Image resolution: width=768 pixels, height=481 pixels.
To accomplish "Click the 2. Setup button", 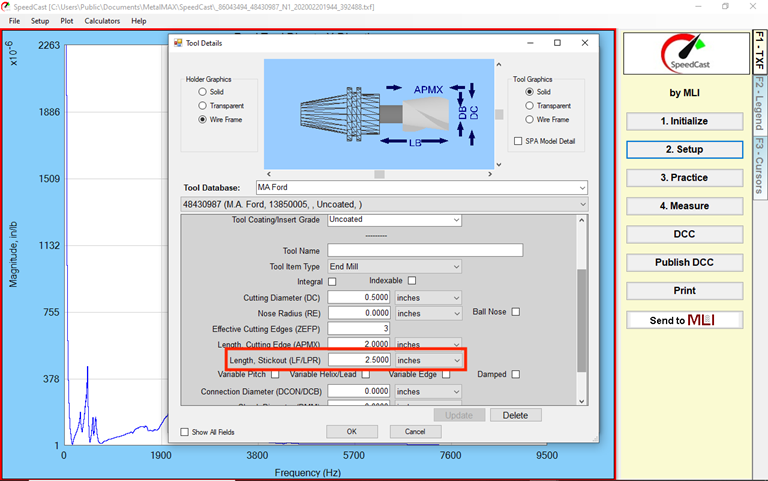I will (x=684, y=149).
